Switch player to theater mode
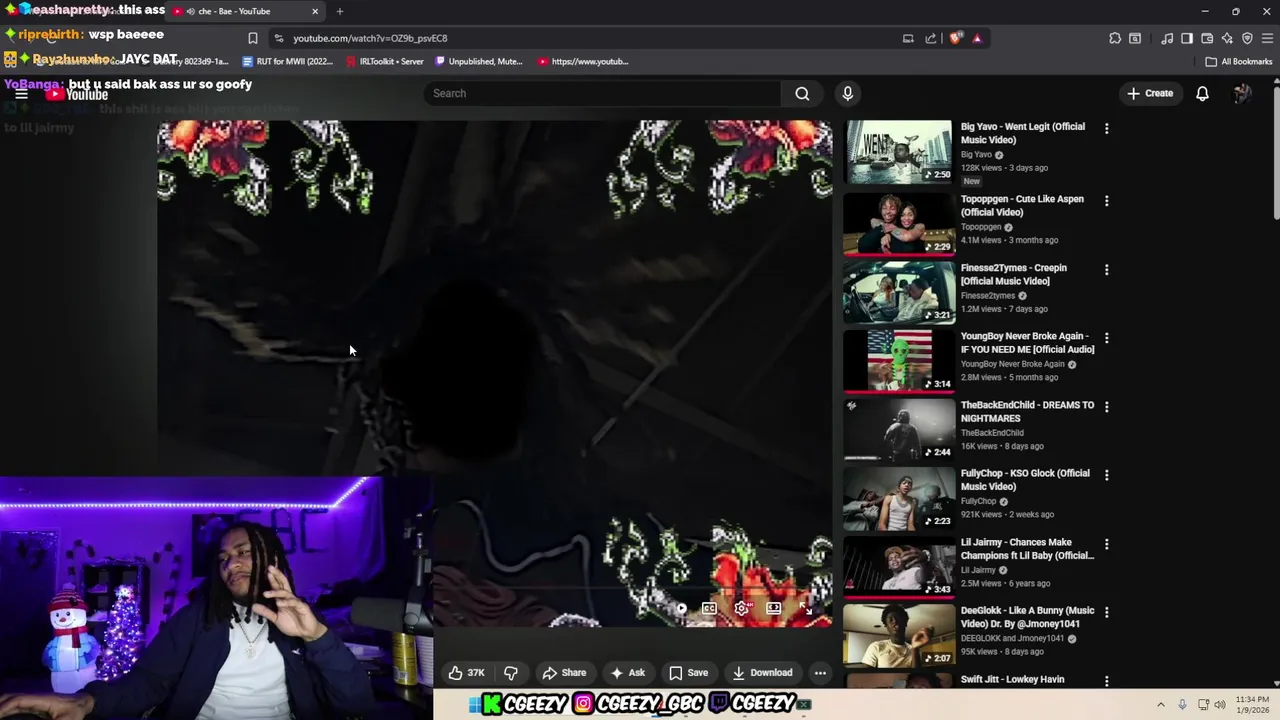1280x720 pixels. tap(773, 608)
